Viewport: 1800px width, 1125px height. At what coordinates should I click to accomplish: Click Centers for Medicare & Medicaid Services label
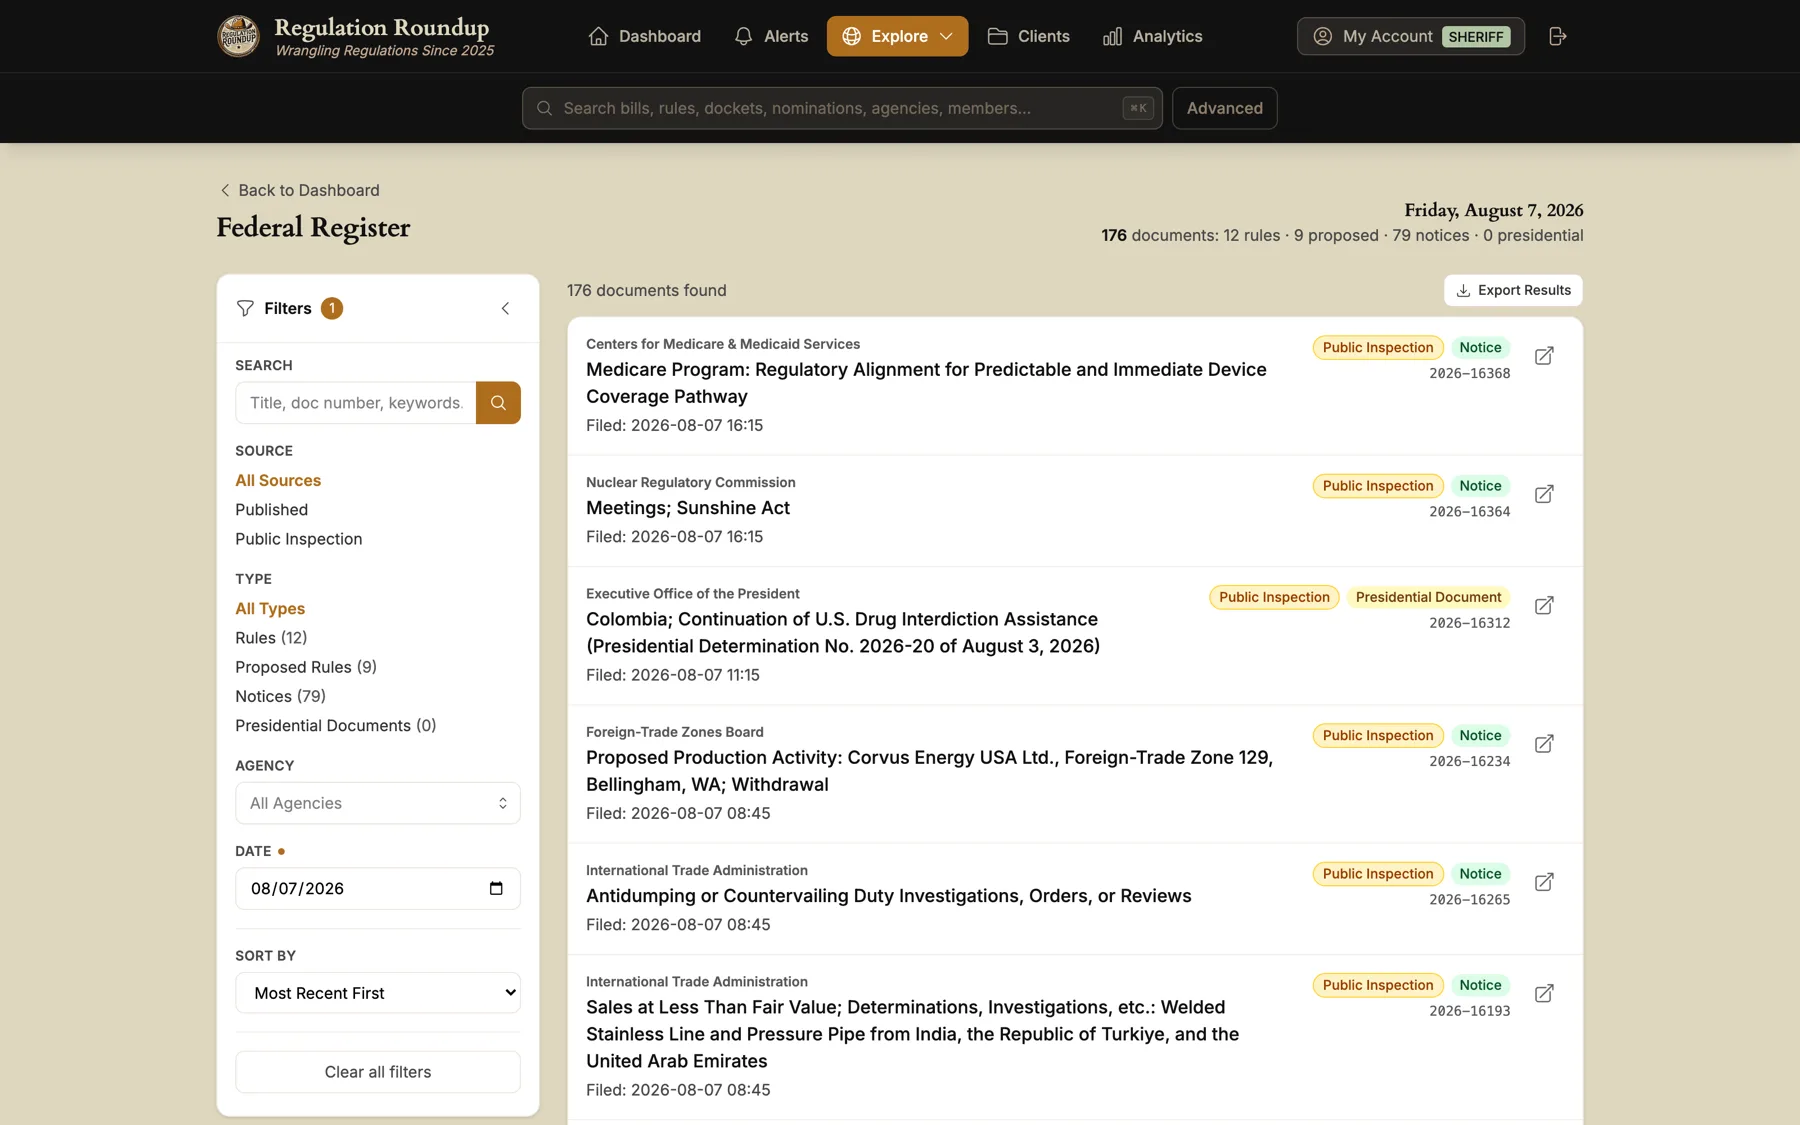pos(722,343)
